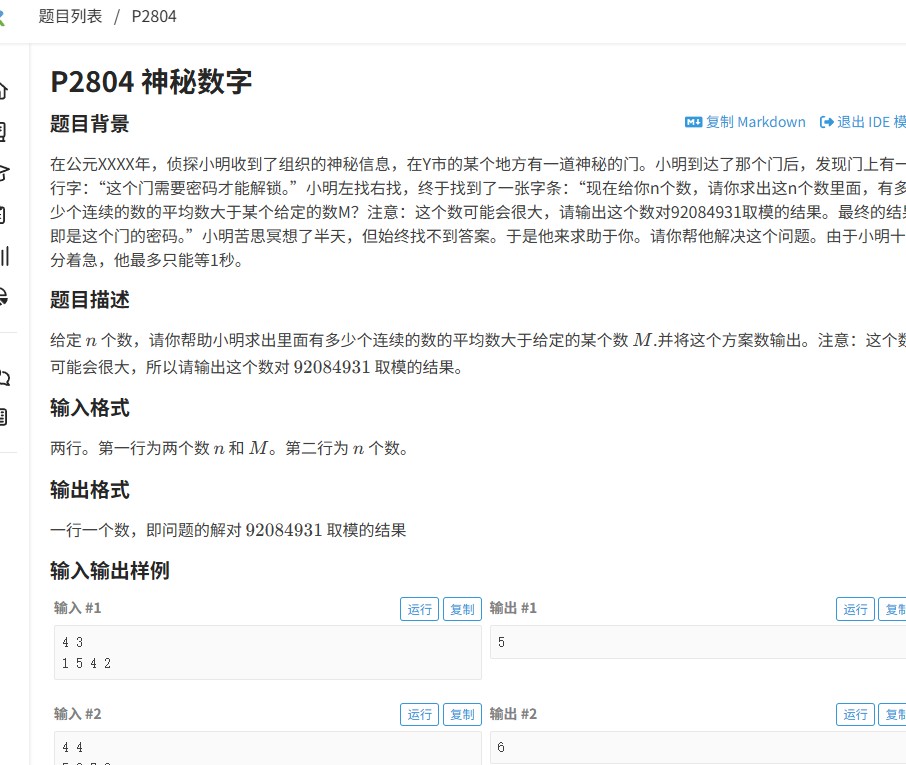Click the 题目描述 heading
Viewport: 906px width, 765px height.
90,300
